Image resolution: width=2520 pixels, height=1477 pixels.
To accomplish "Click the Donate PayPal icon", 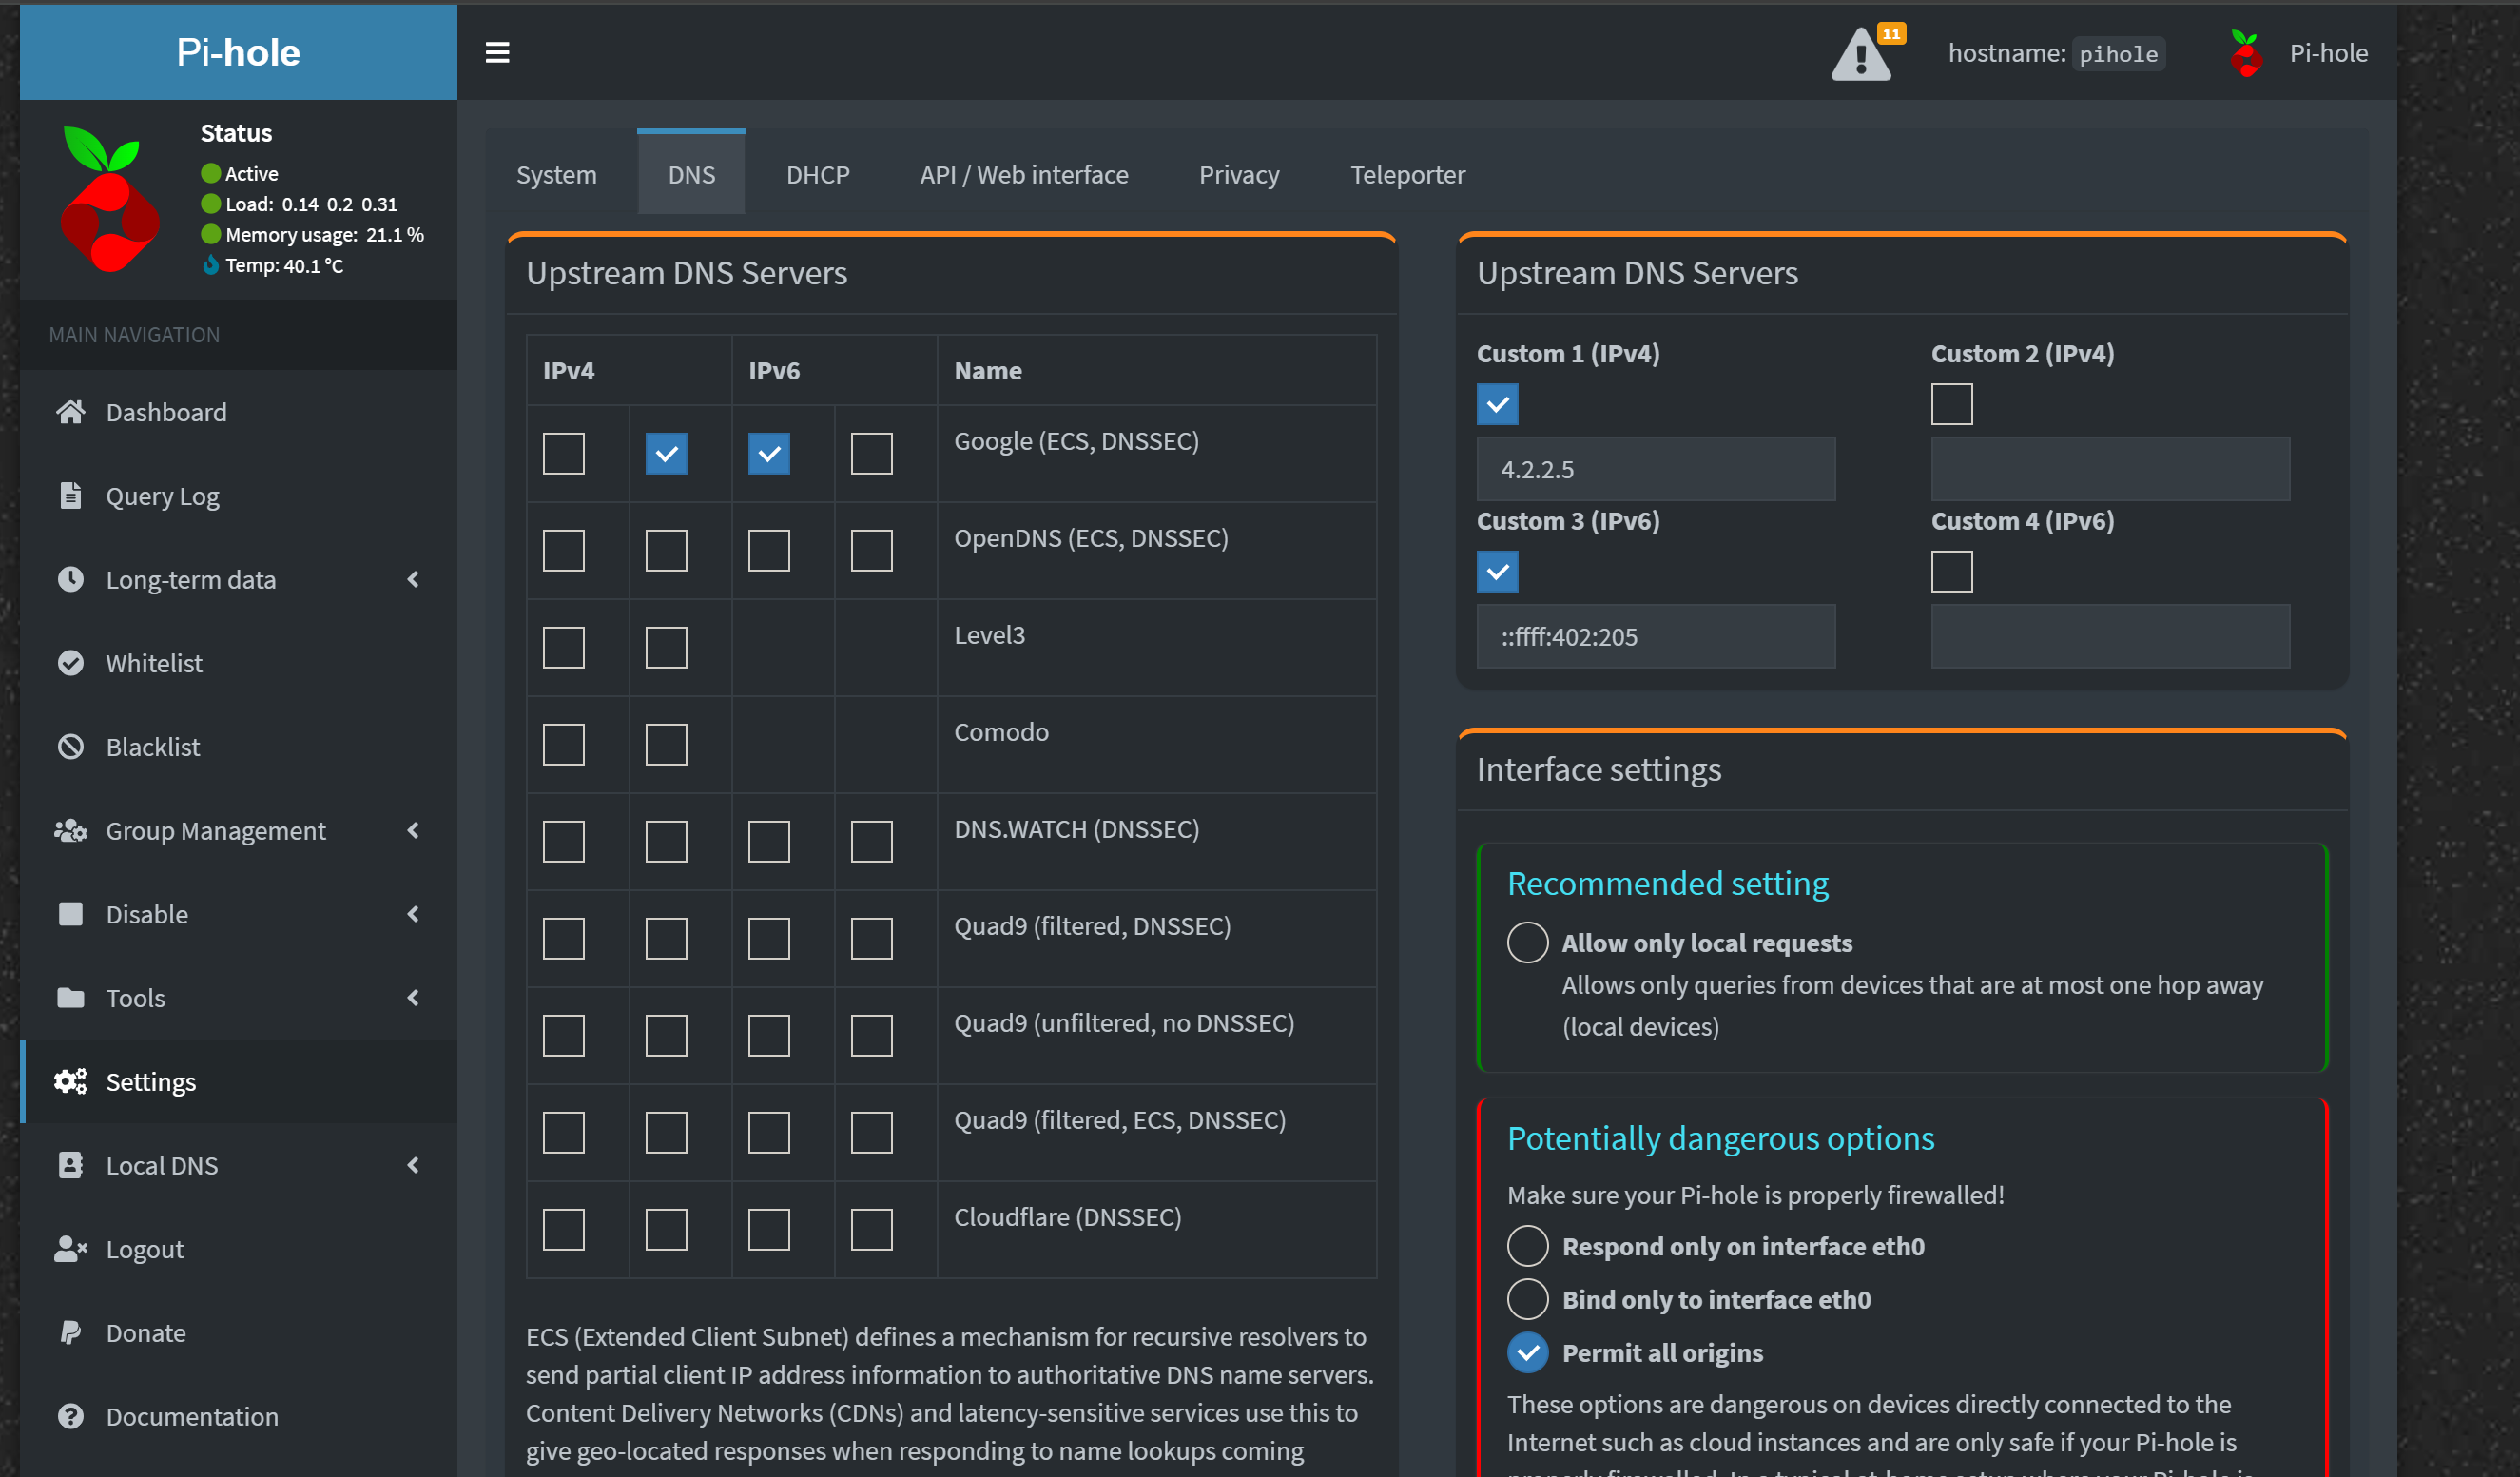I will [70, 1333].
